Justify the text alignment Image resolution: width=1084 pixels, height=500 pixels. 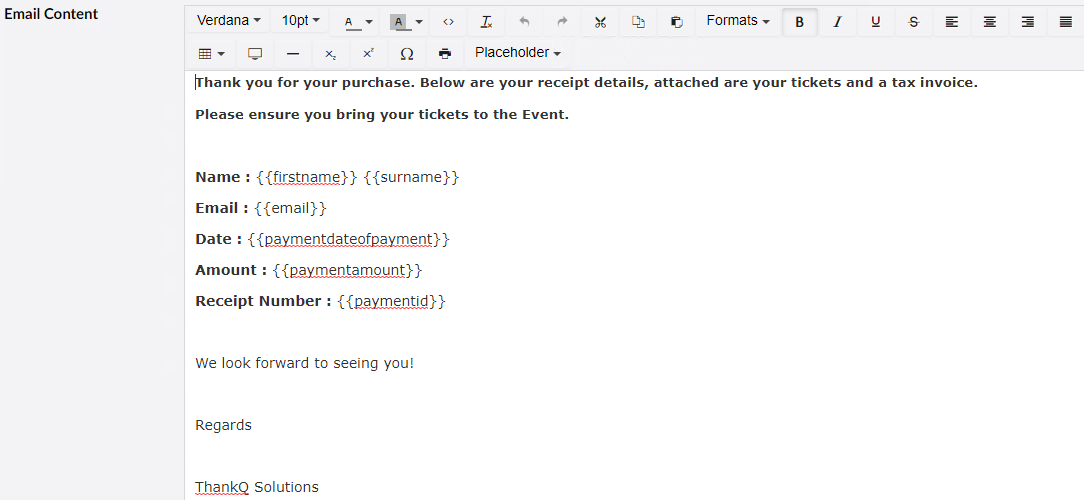pyautogui.click(x=1065, y=22)
